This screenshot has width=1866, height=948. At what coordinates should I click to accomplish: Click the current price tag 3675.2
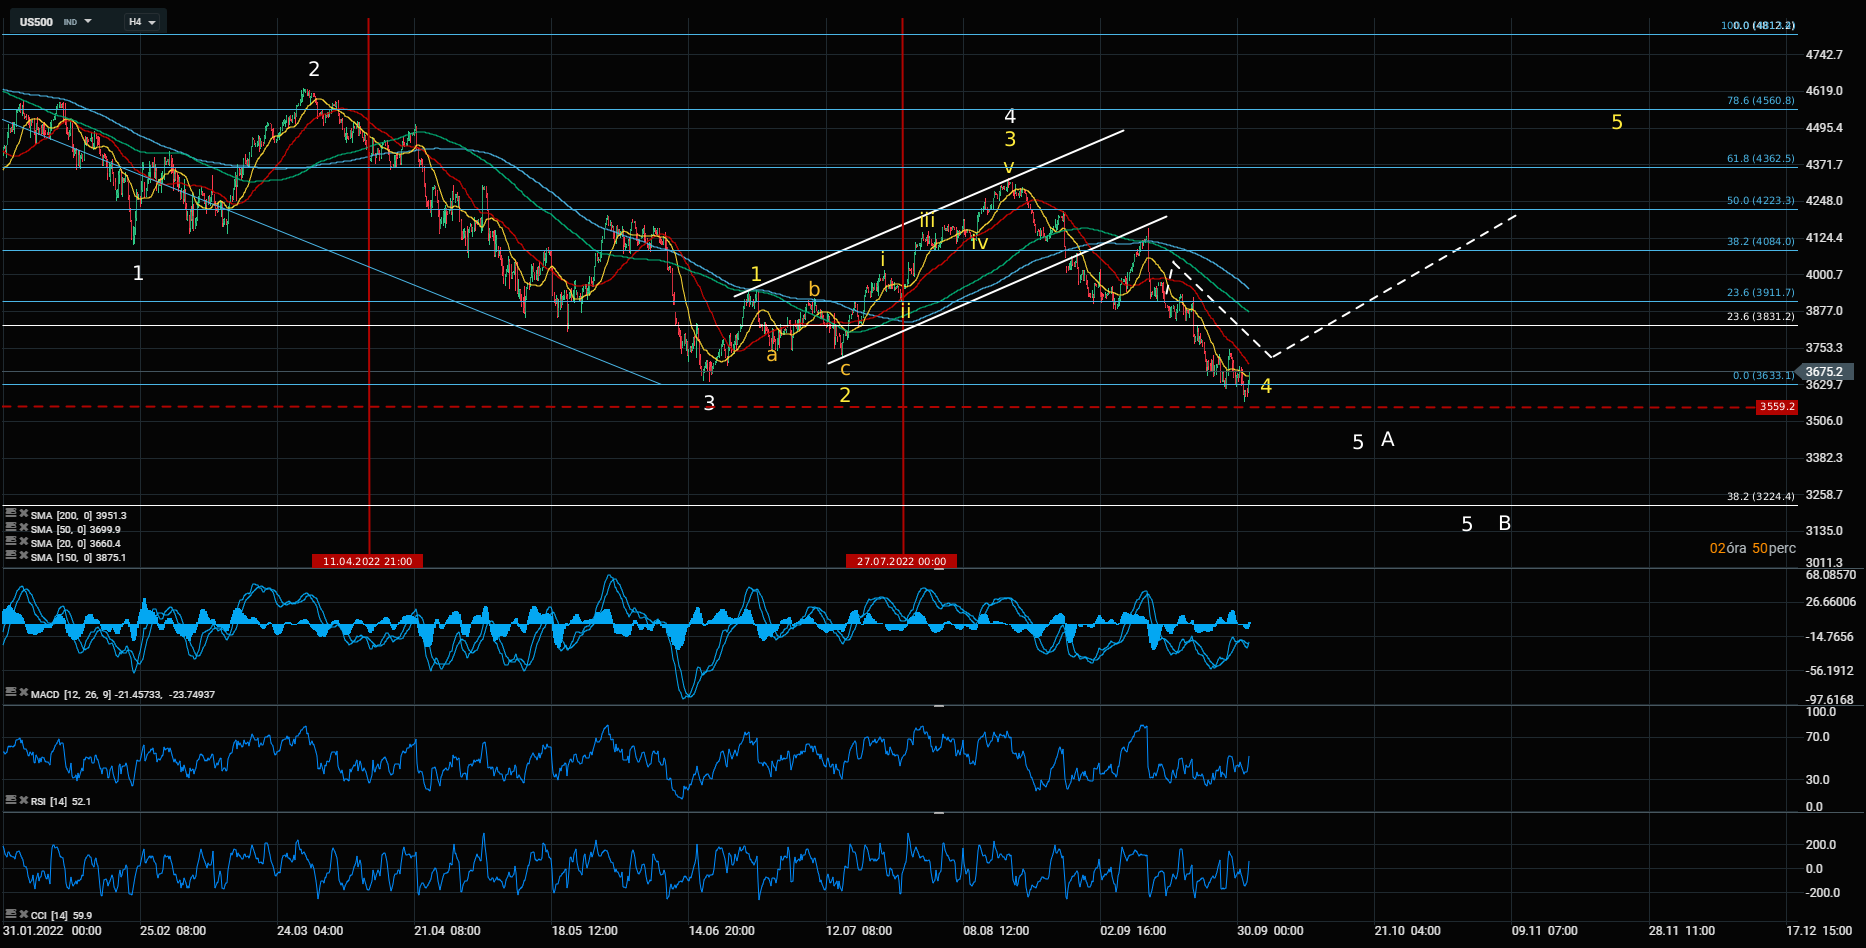pos(1825,371)
